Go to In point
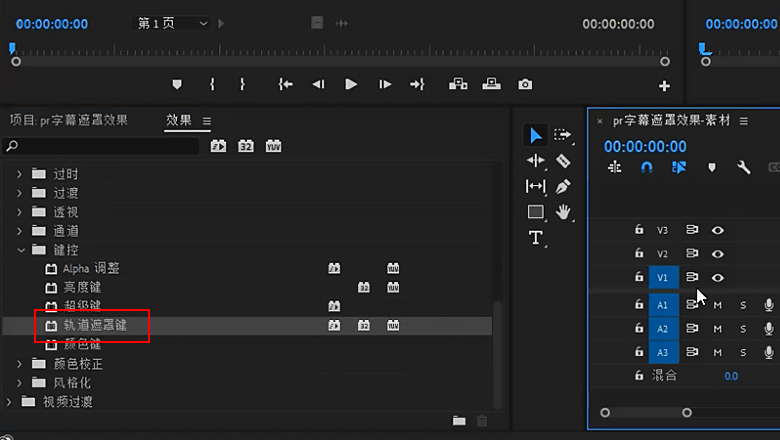This screenshot has width=780, height=440. [x=285, y=85]
